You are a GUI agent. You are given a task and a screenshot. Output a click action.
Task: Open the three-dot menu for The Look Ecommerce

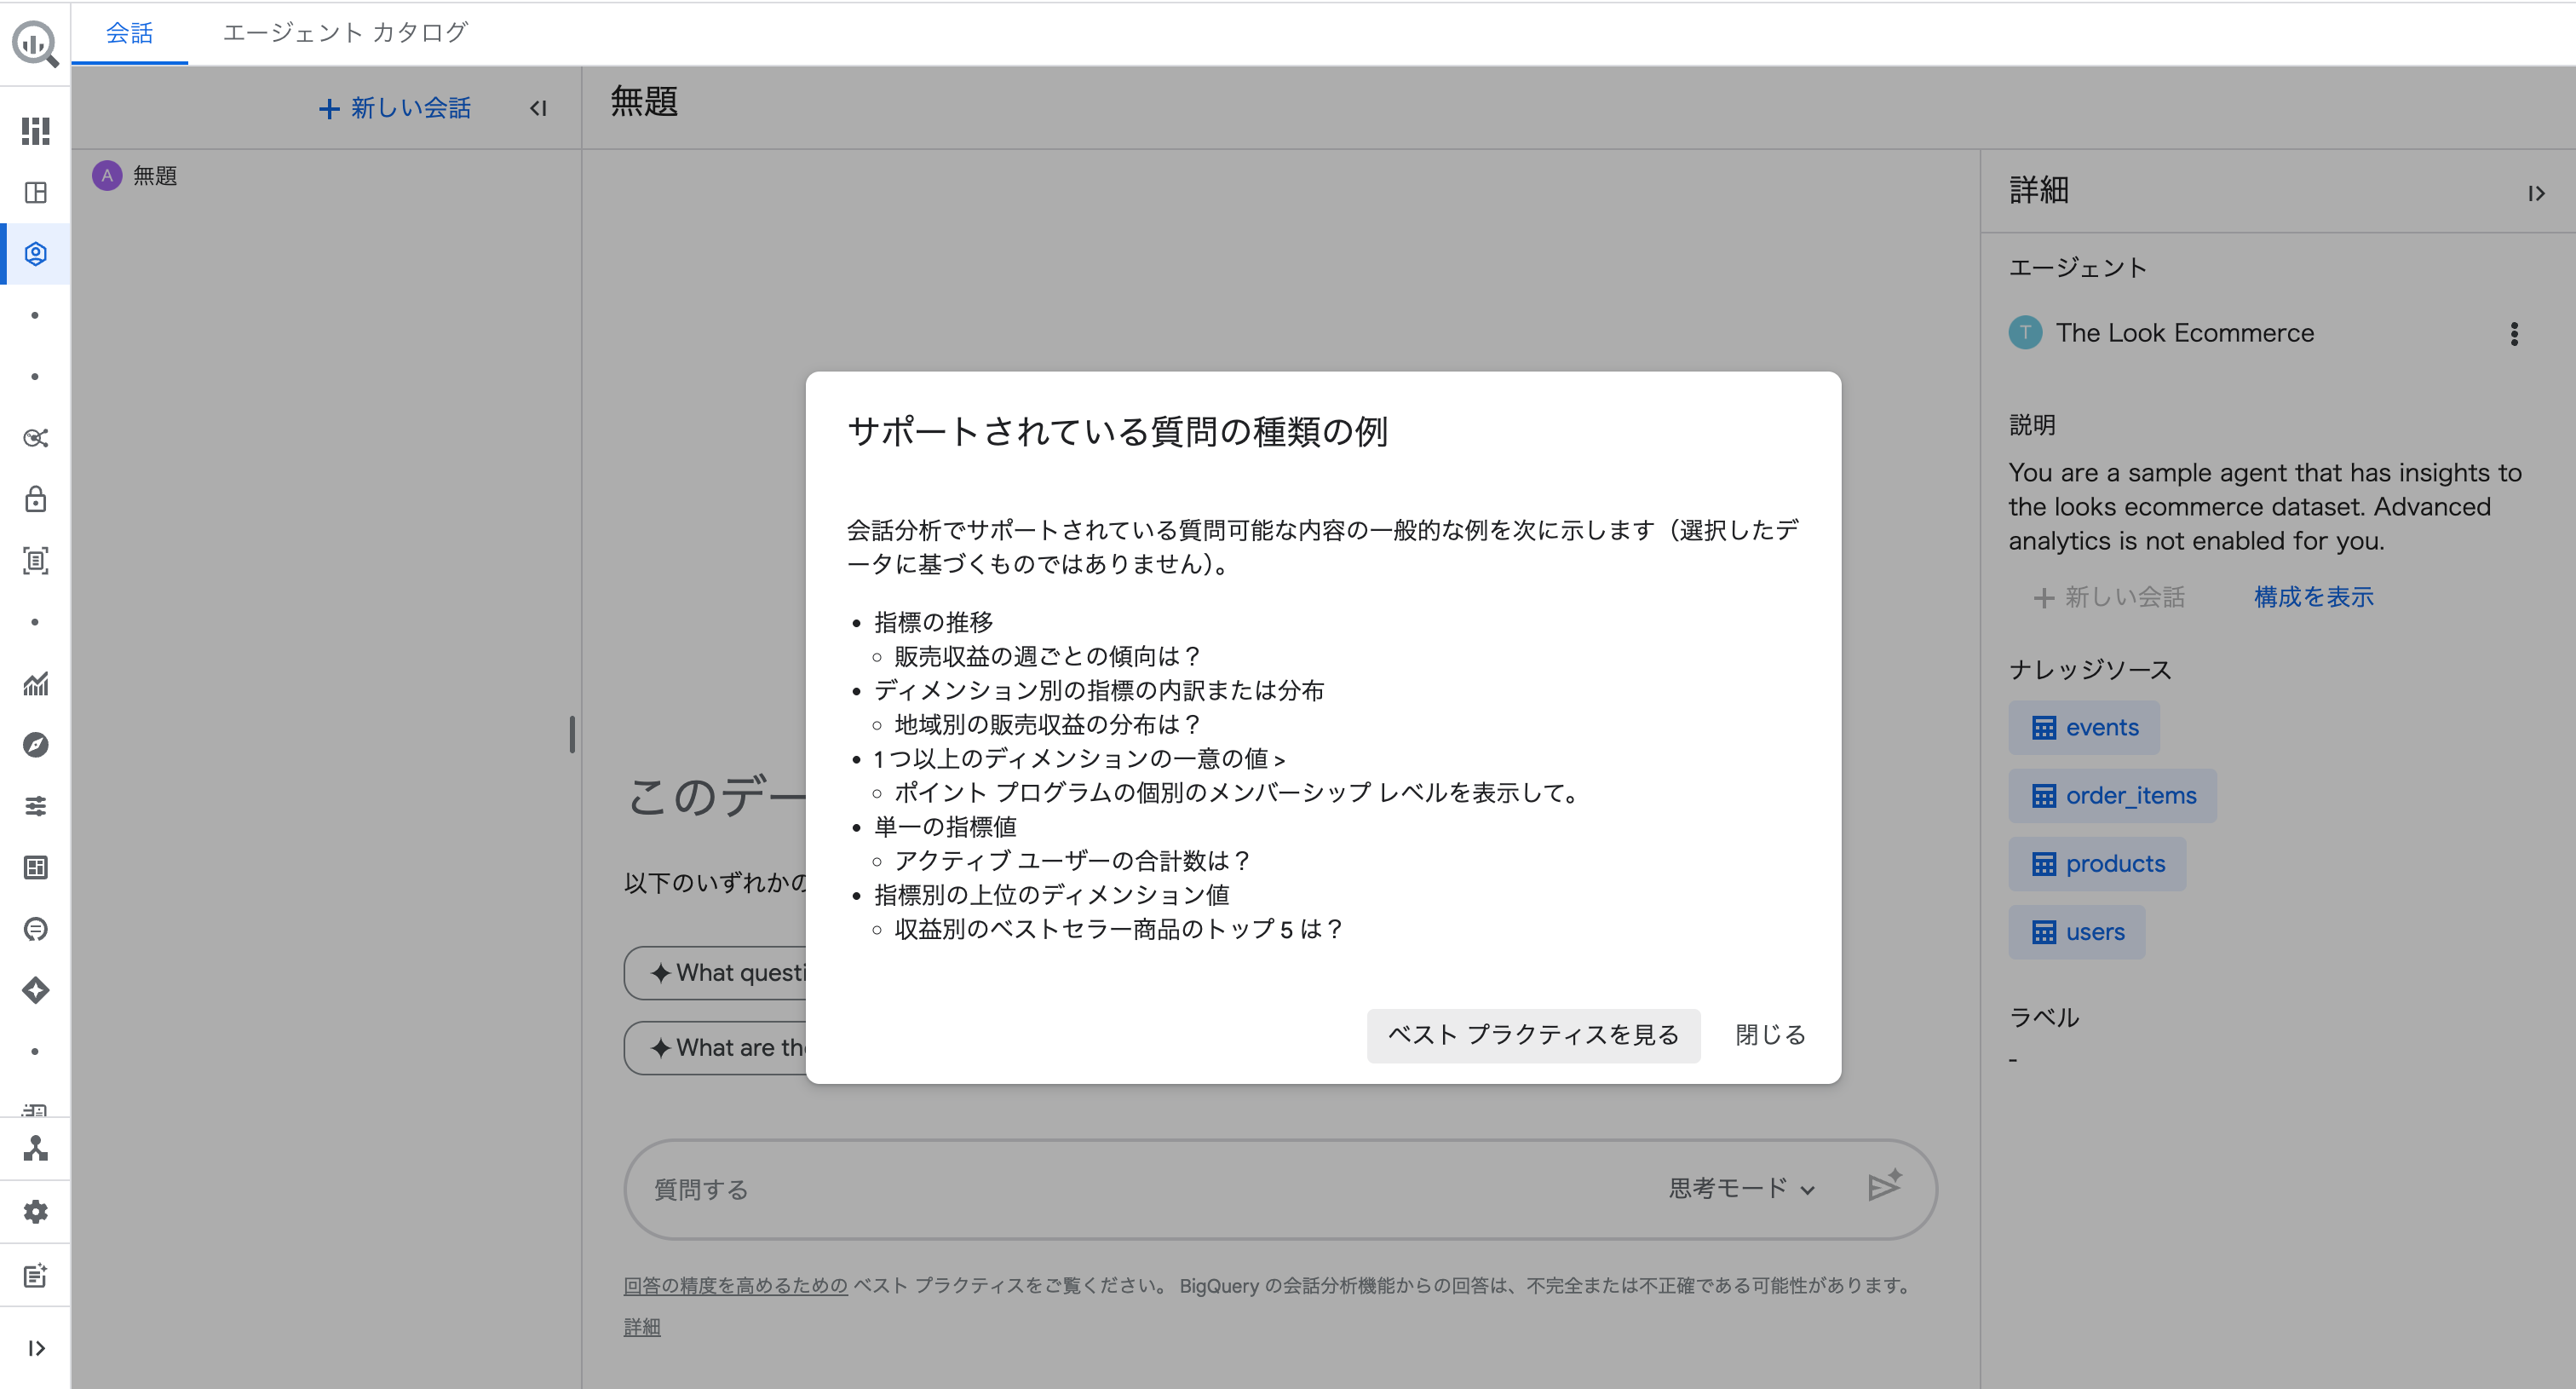pyautogui.click(x=2515, y=334)
